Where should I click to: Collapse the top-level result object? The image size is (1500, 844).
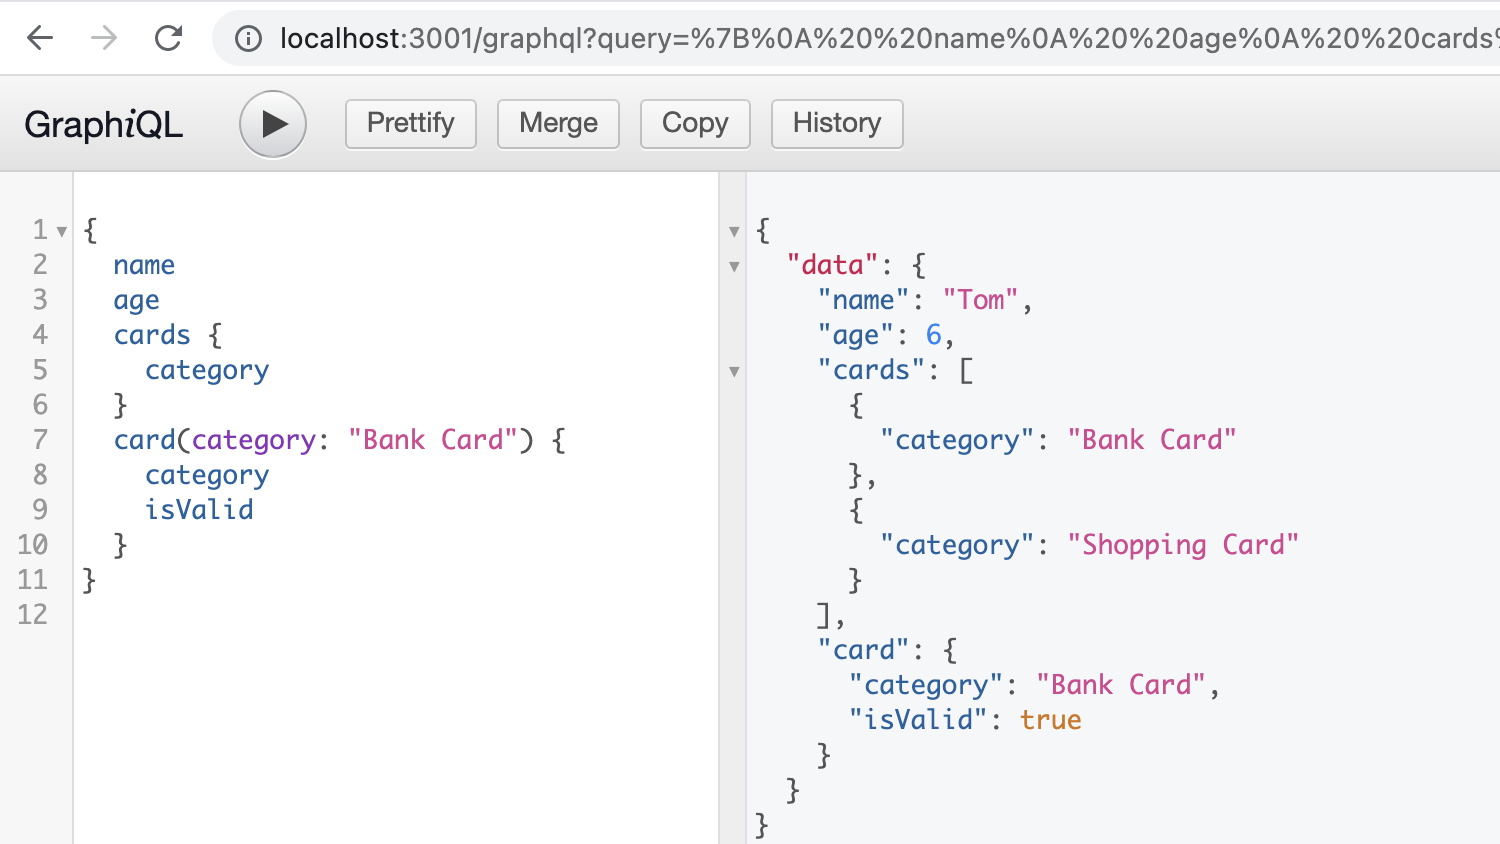(x=735, y=231)
